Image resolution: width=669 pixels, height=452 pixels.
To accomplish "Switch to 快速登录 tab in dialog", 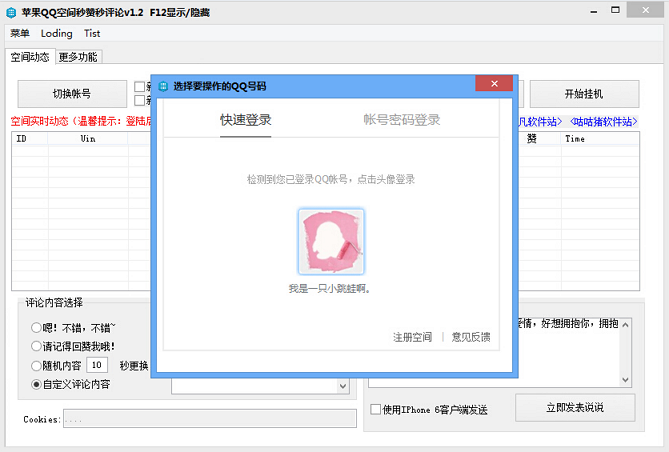I will coord(246,120).
